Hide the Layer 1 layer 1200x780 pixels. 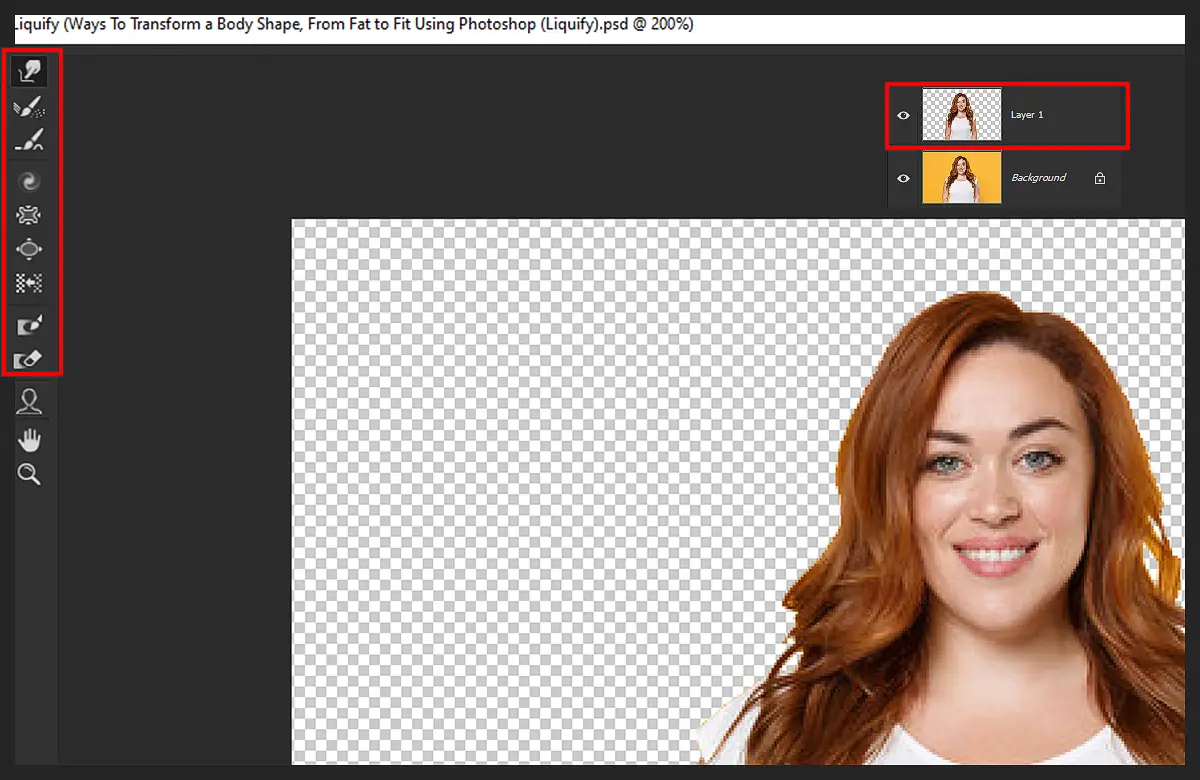903,115
